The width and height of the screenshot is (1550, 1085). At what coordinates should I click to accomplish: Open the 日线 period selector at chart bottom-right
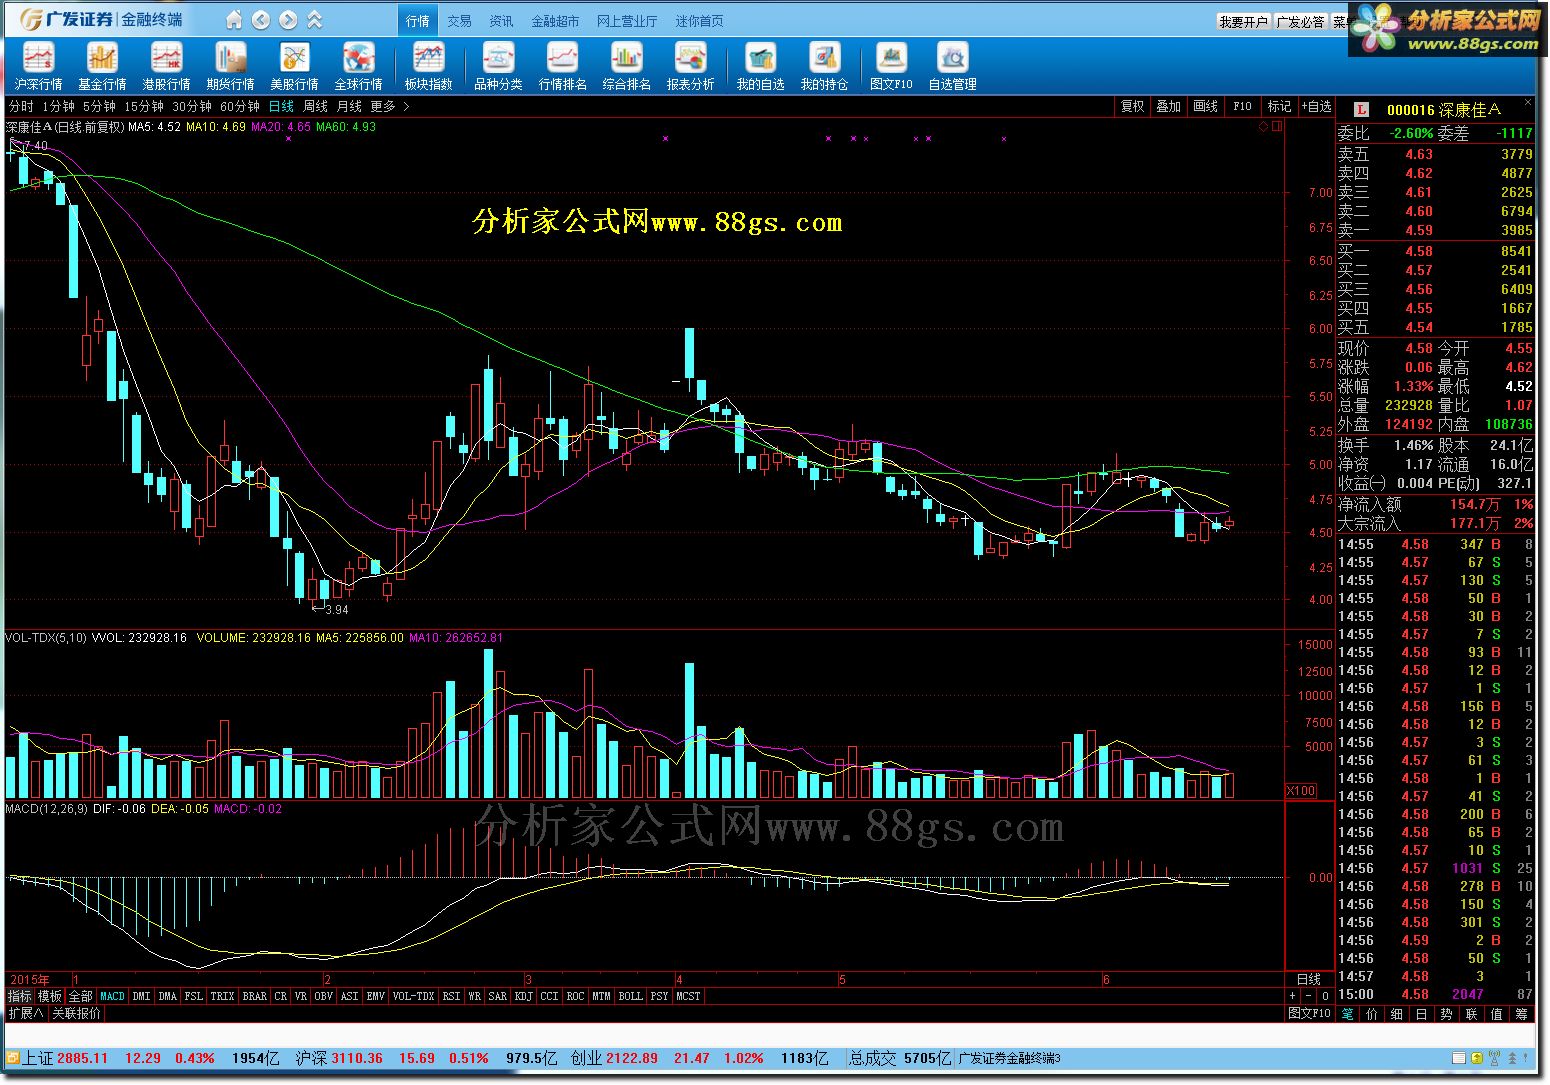tap(1309, 979)
